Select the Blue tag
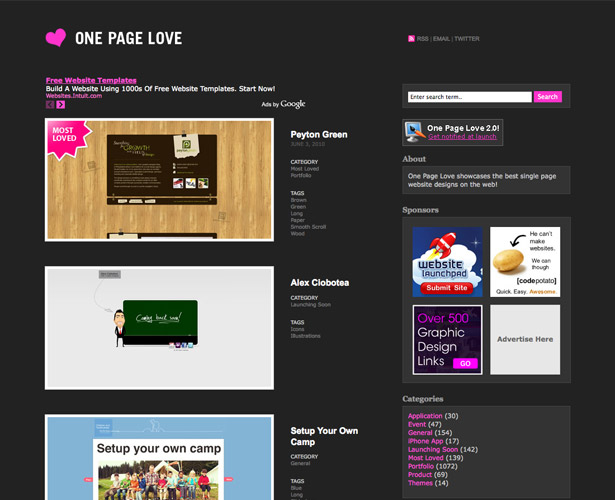This screenshot has height=500, width=615. (x=296, y=488)
